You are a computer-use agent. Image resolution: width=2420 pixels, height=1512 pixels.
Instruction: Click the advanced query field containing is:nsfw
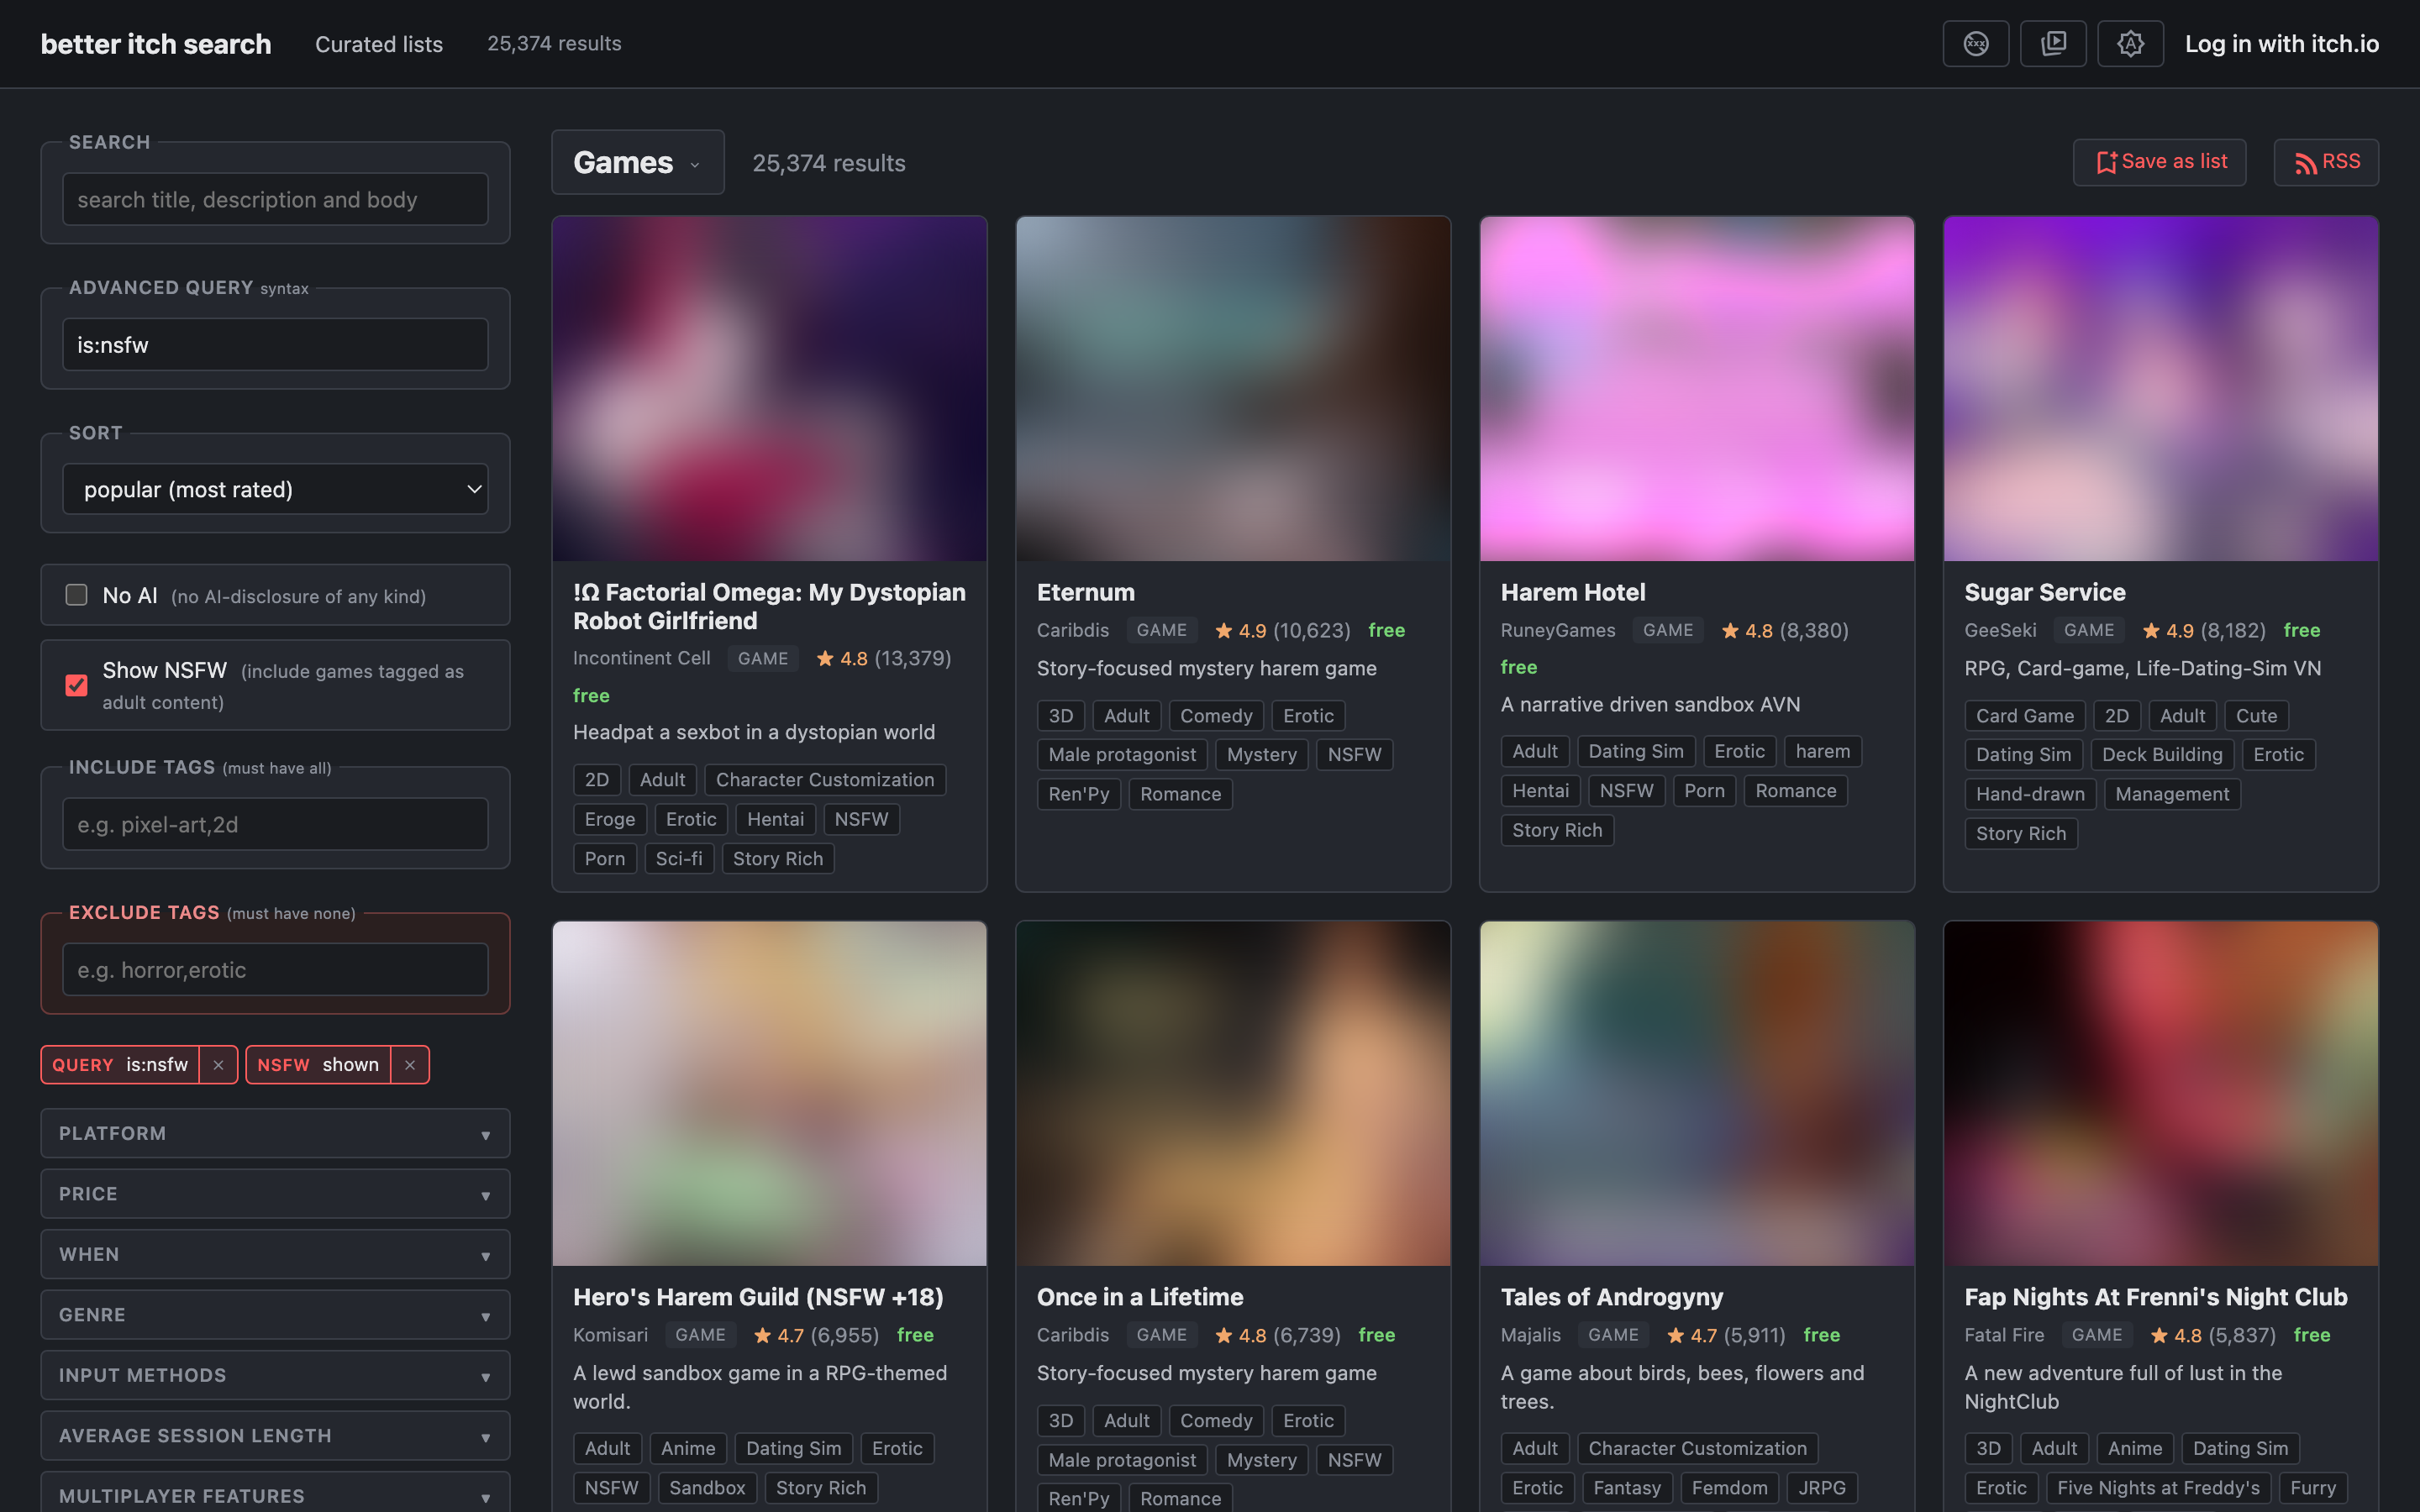tap(275, 345)
